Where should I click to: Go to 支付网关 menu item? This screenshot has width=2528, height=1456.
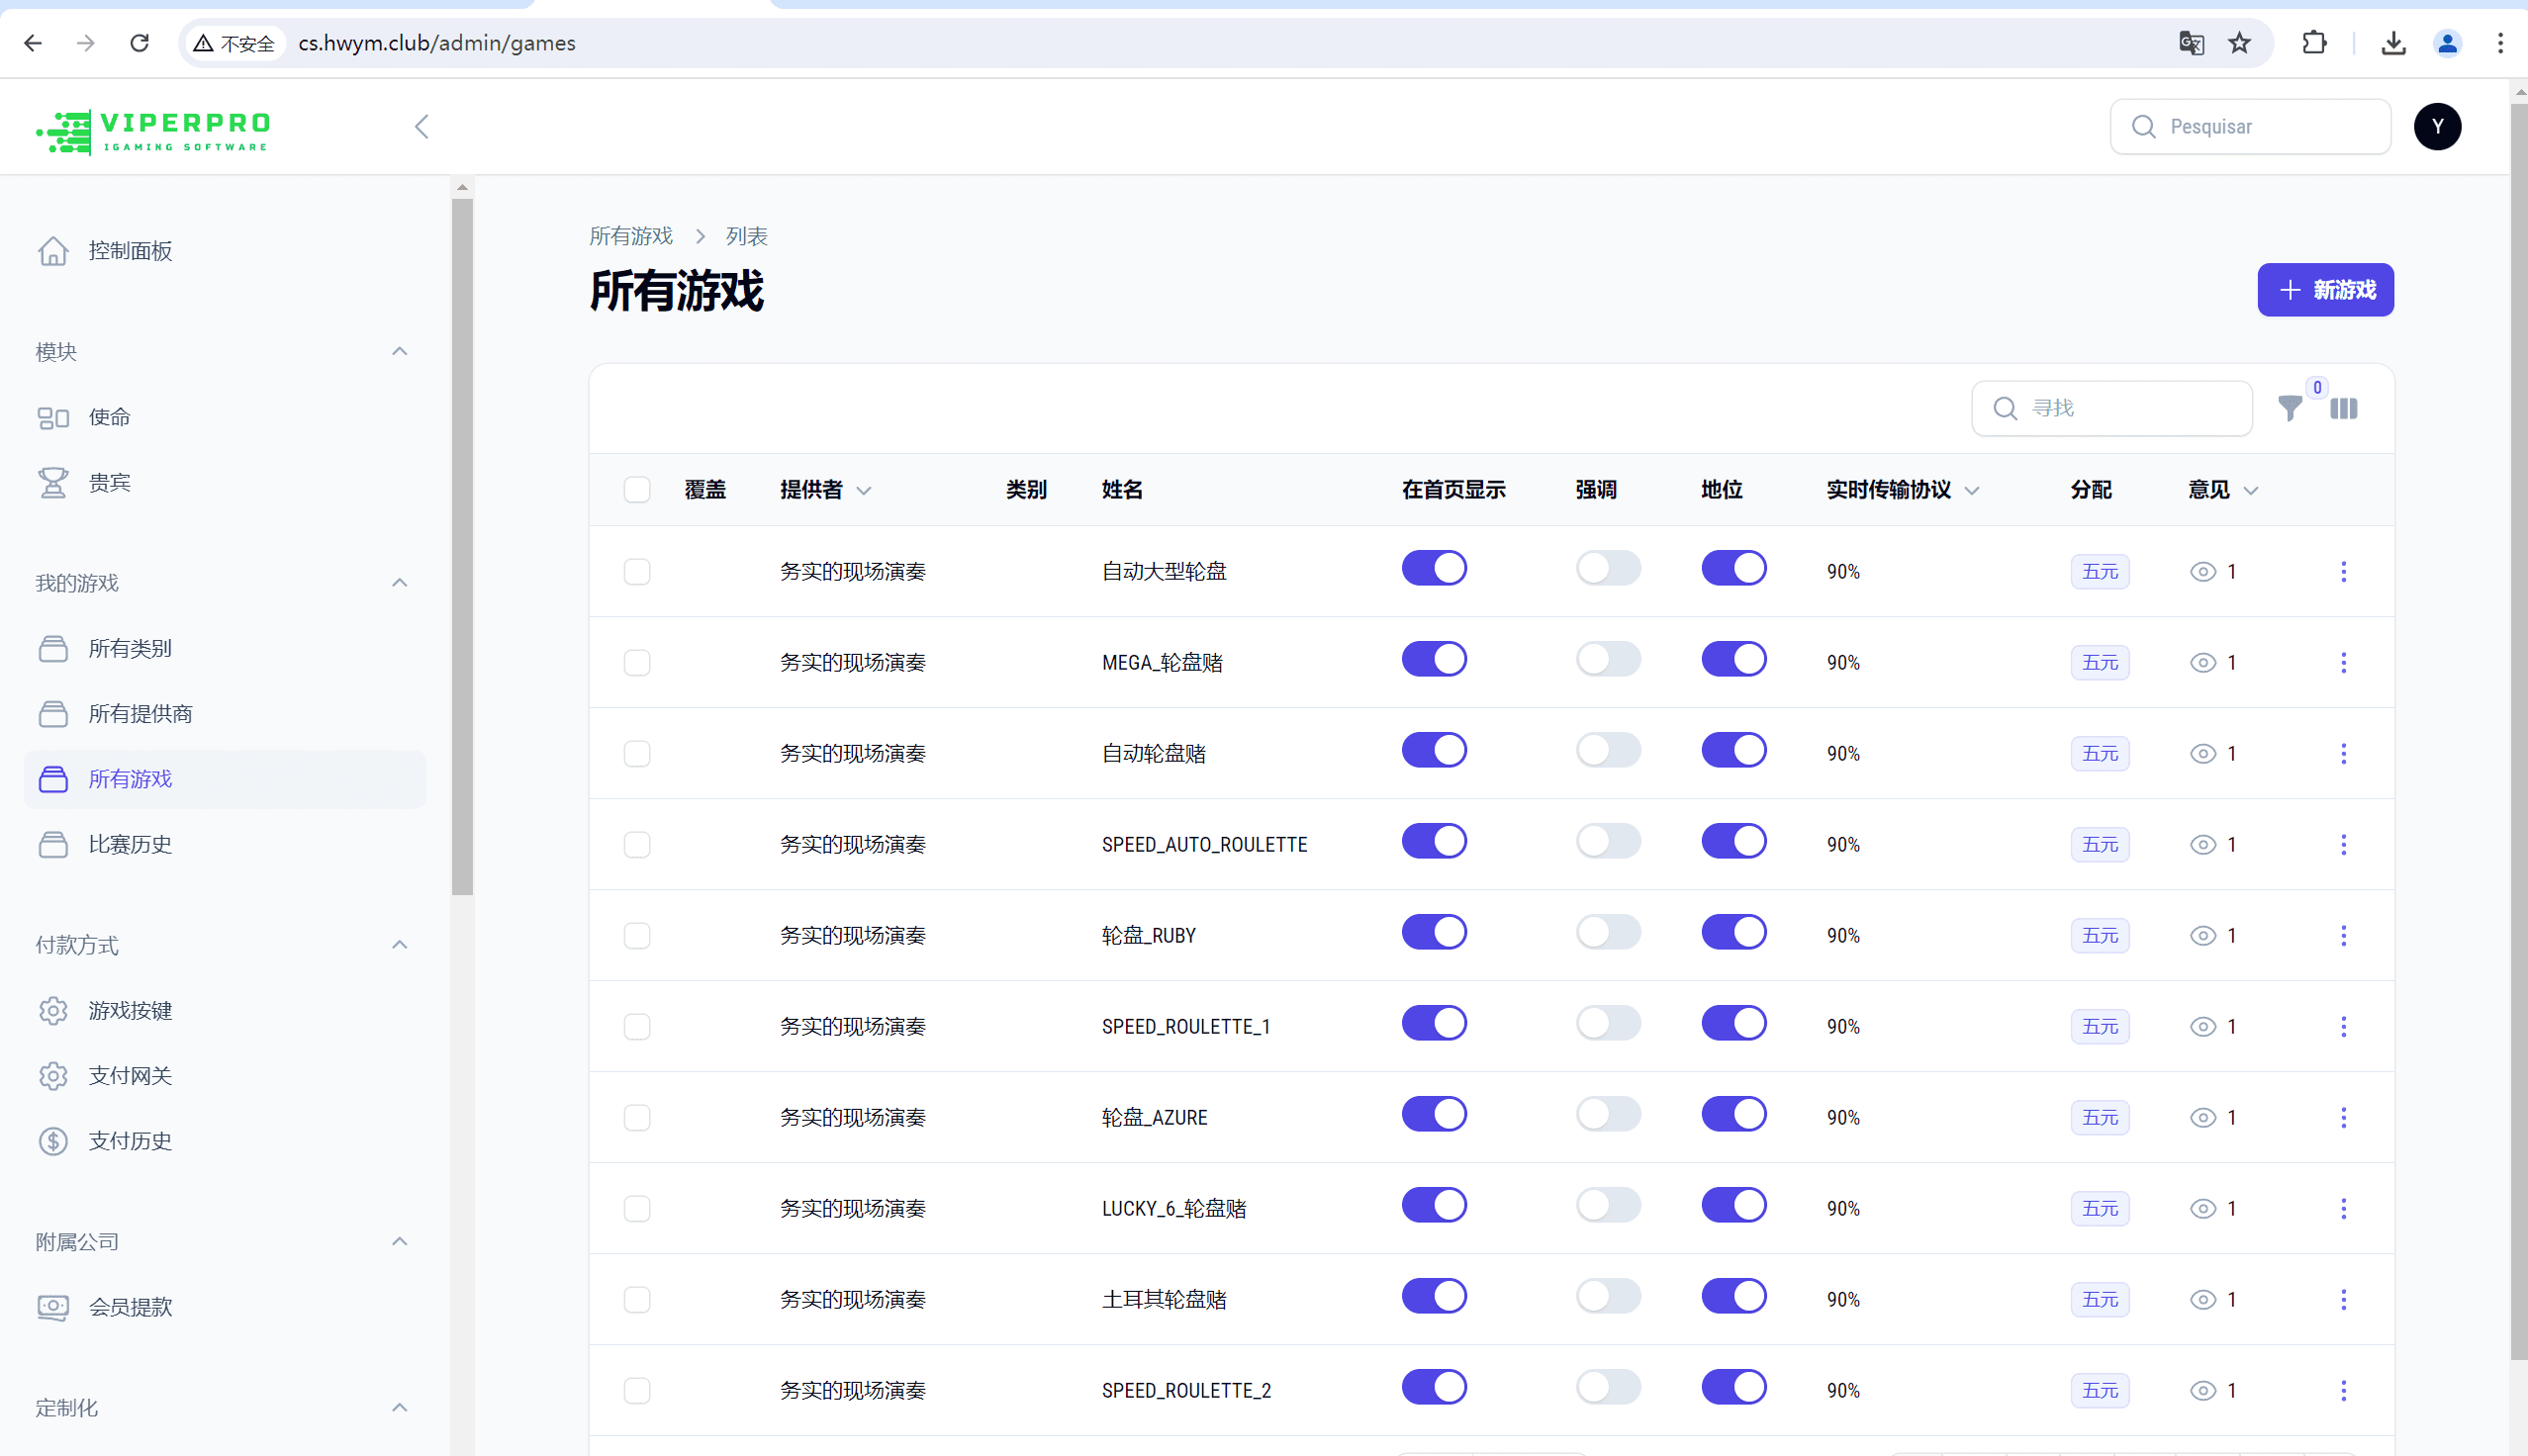coord(130,1076)
